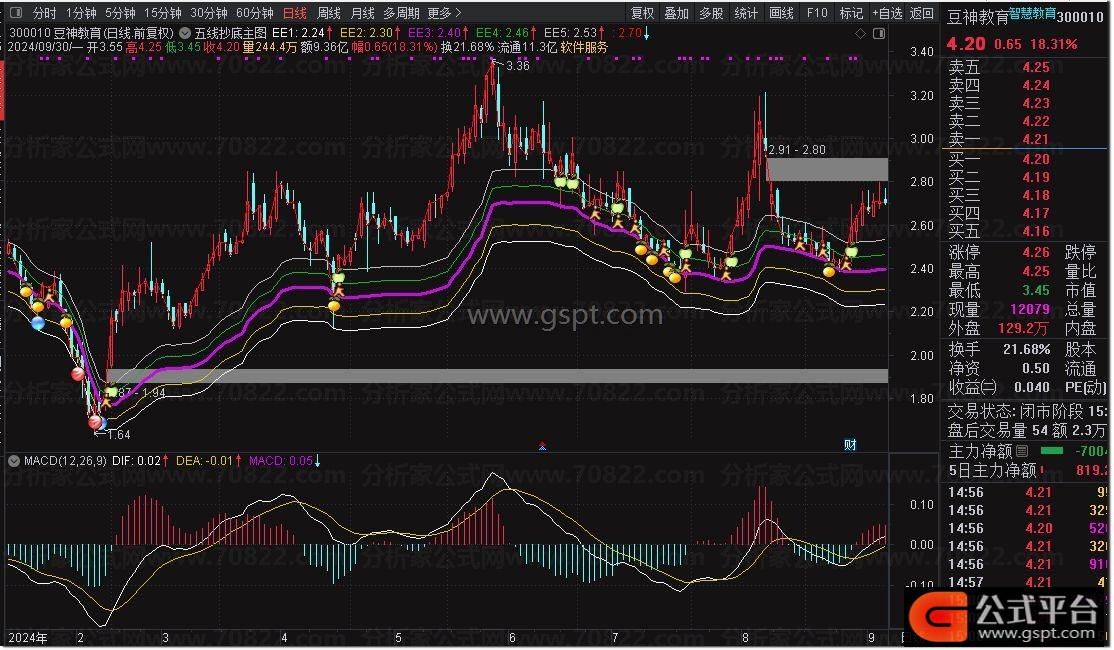Open the MACD(12,26,9) indicator dropdown icon
Screen dimensions: 1114x650
click(x=13, y=461)
